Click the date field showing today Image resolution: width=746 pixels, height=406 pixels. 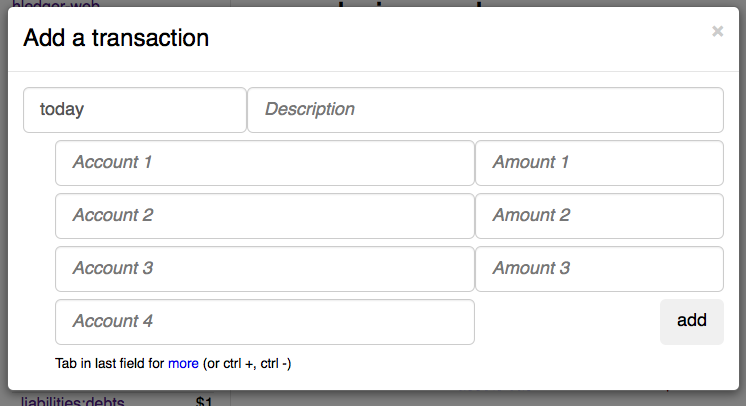click(x=135, y=110)
